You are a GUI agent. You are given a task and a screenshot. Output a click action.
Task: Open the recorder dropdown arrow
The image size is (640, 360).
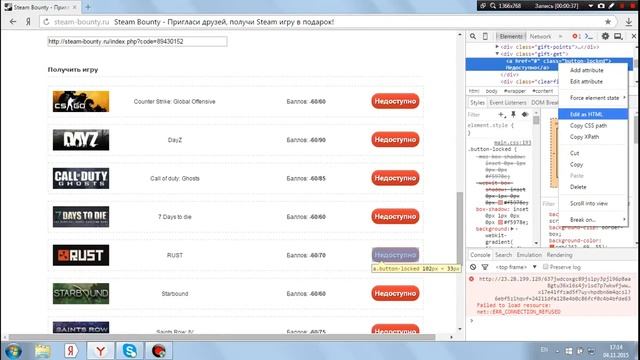pos(591,6)
